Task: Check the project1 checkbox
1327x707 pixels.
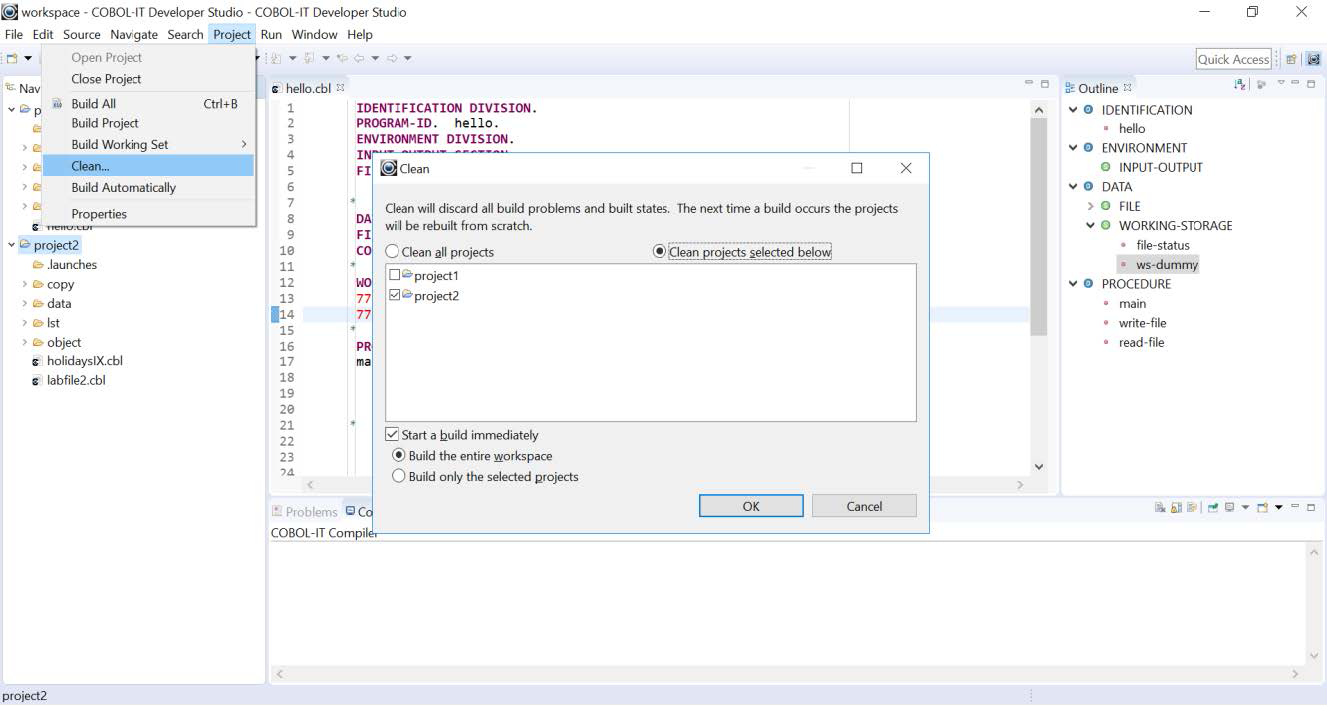Action: [x=394, y=275]
